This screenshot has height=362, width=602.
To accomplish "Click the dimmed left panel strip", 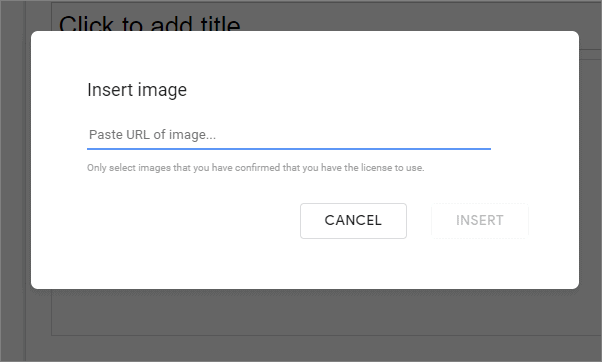I will 13,180.
